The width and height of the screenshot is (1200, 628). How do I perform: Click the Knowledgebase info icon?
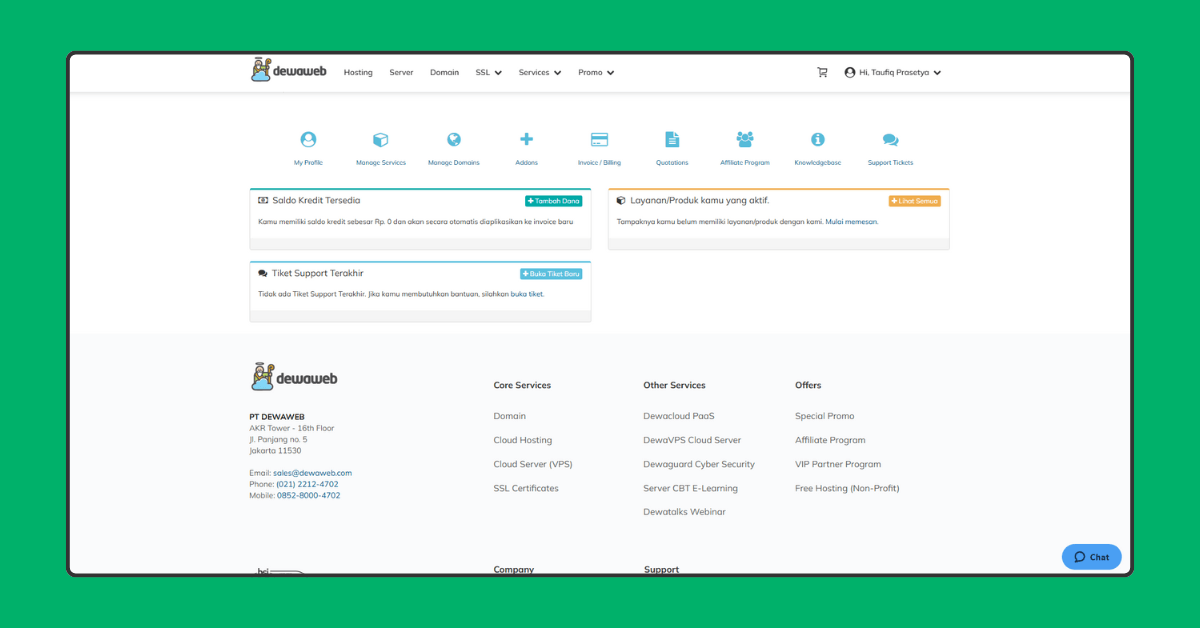pos(817,140)
